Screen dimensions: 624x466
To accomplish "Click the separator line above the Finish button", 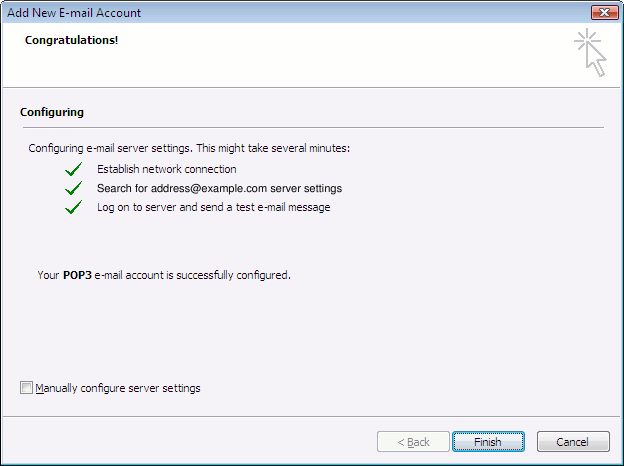I will (312, 415).
